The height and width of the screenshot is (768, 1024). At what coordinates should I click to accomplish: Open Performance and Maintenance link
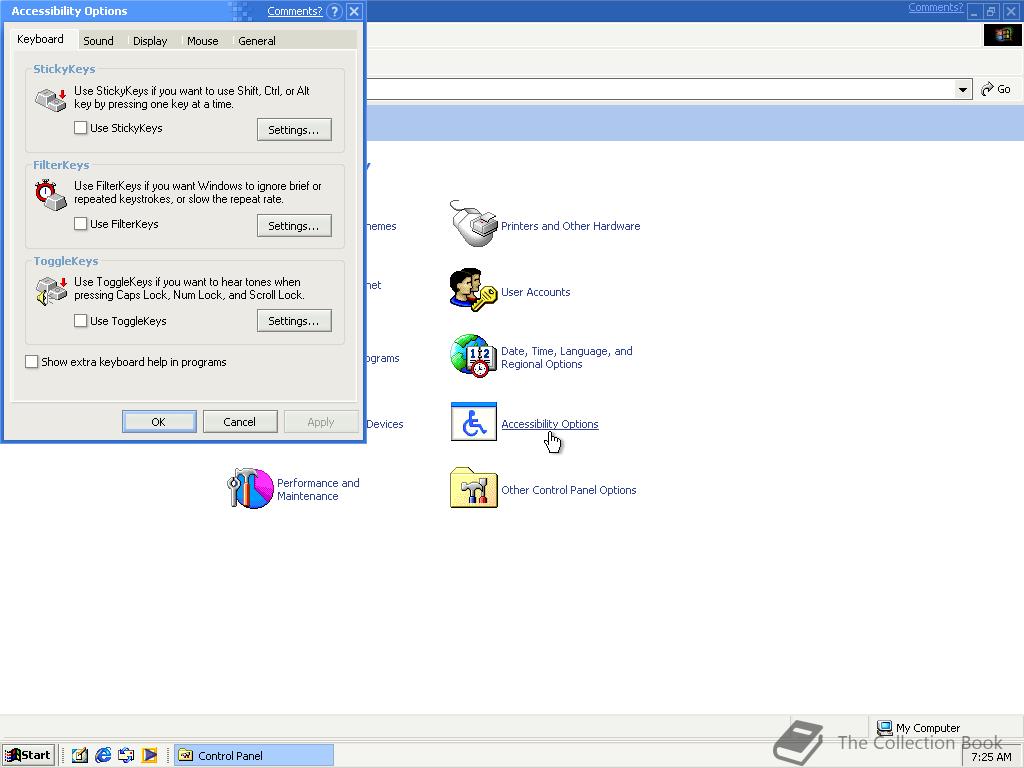tap(318, 489)
